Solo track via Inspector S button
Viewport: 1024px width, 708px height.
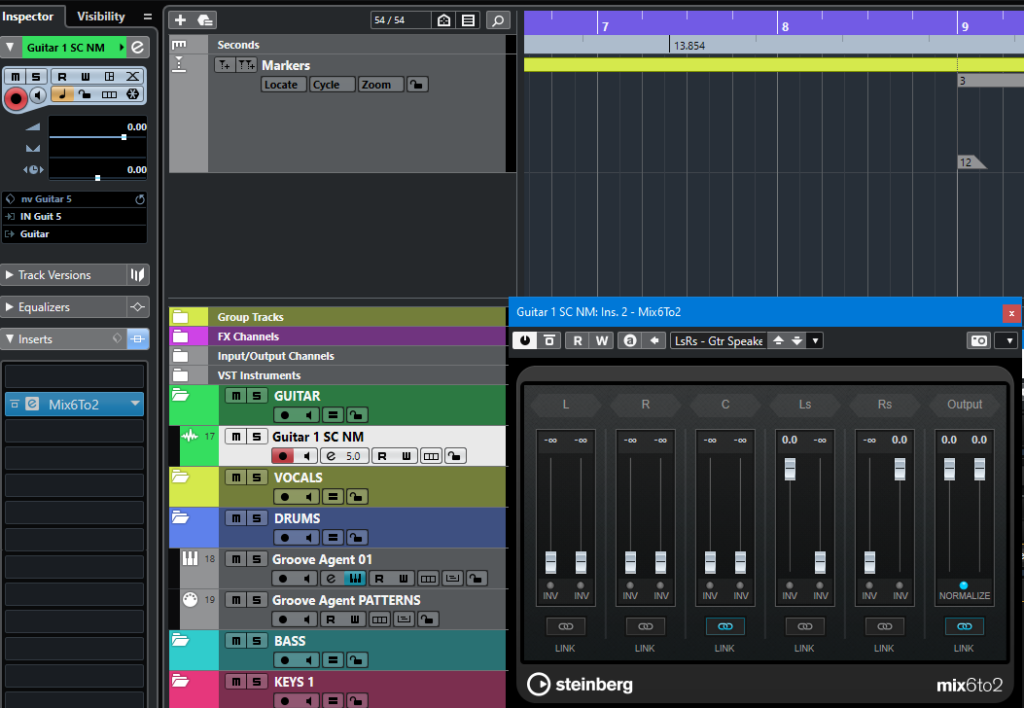(x=36, y=76)
